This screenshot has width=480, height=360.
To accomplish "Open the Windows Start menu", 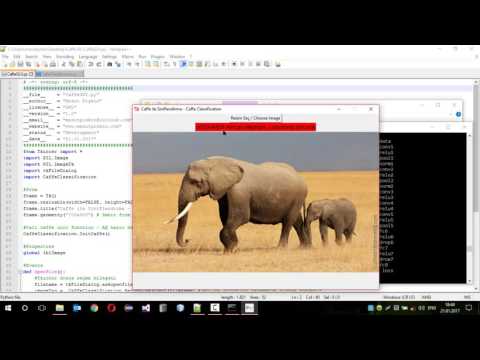I will [8, 308].
